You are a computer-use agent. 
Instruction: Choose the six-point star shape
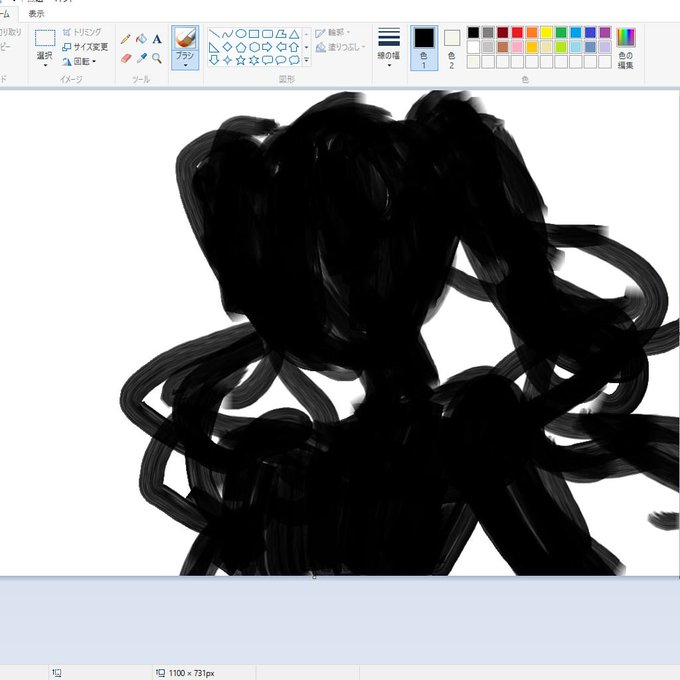[x=254, y=60]
